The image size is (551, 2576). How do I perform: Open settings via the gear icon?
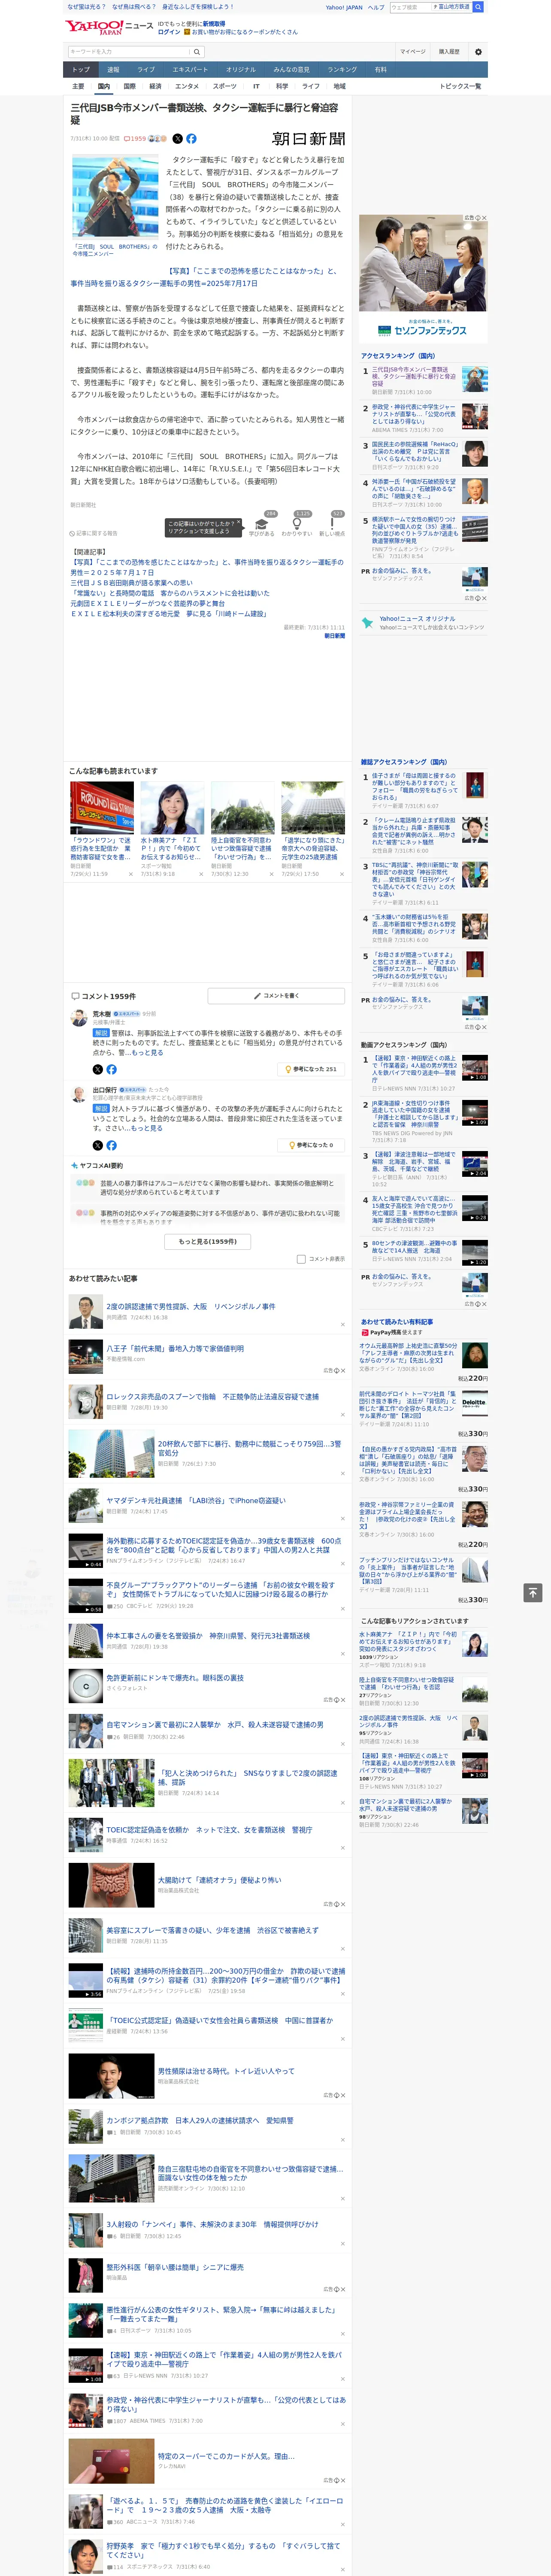(x=478, y=52)
